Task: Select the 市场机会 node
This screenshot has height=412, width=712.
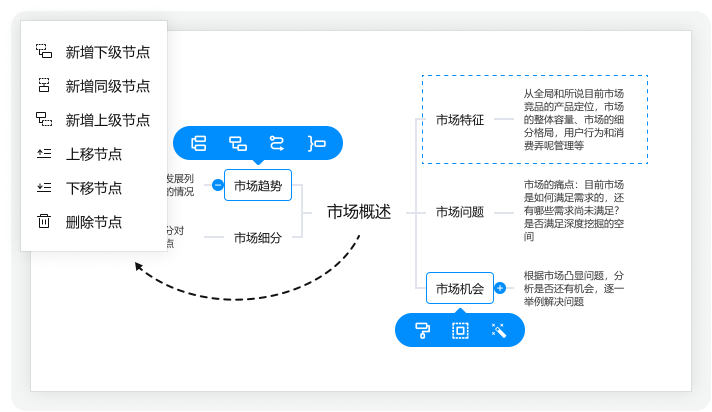Action: (x=460, y=288)
